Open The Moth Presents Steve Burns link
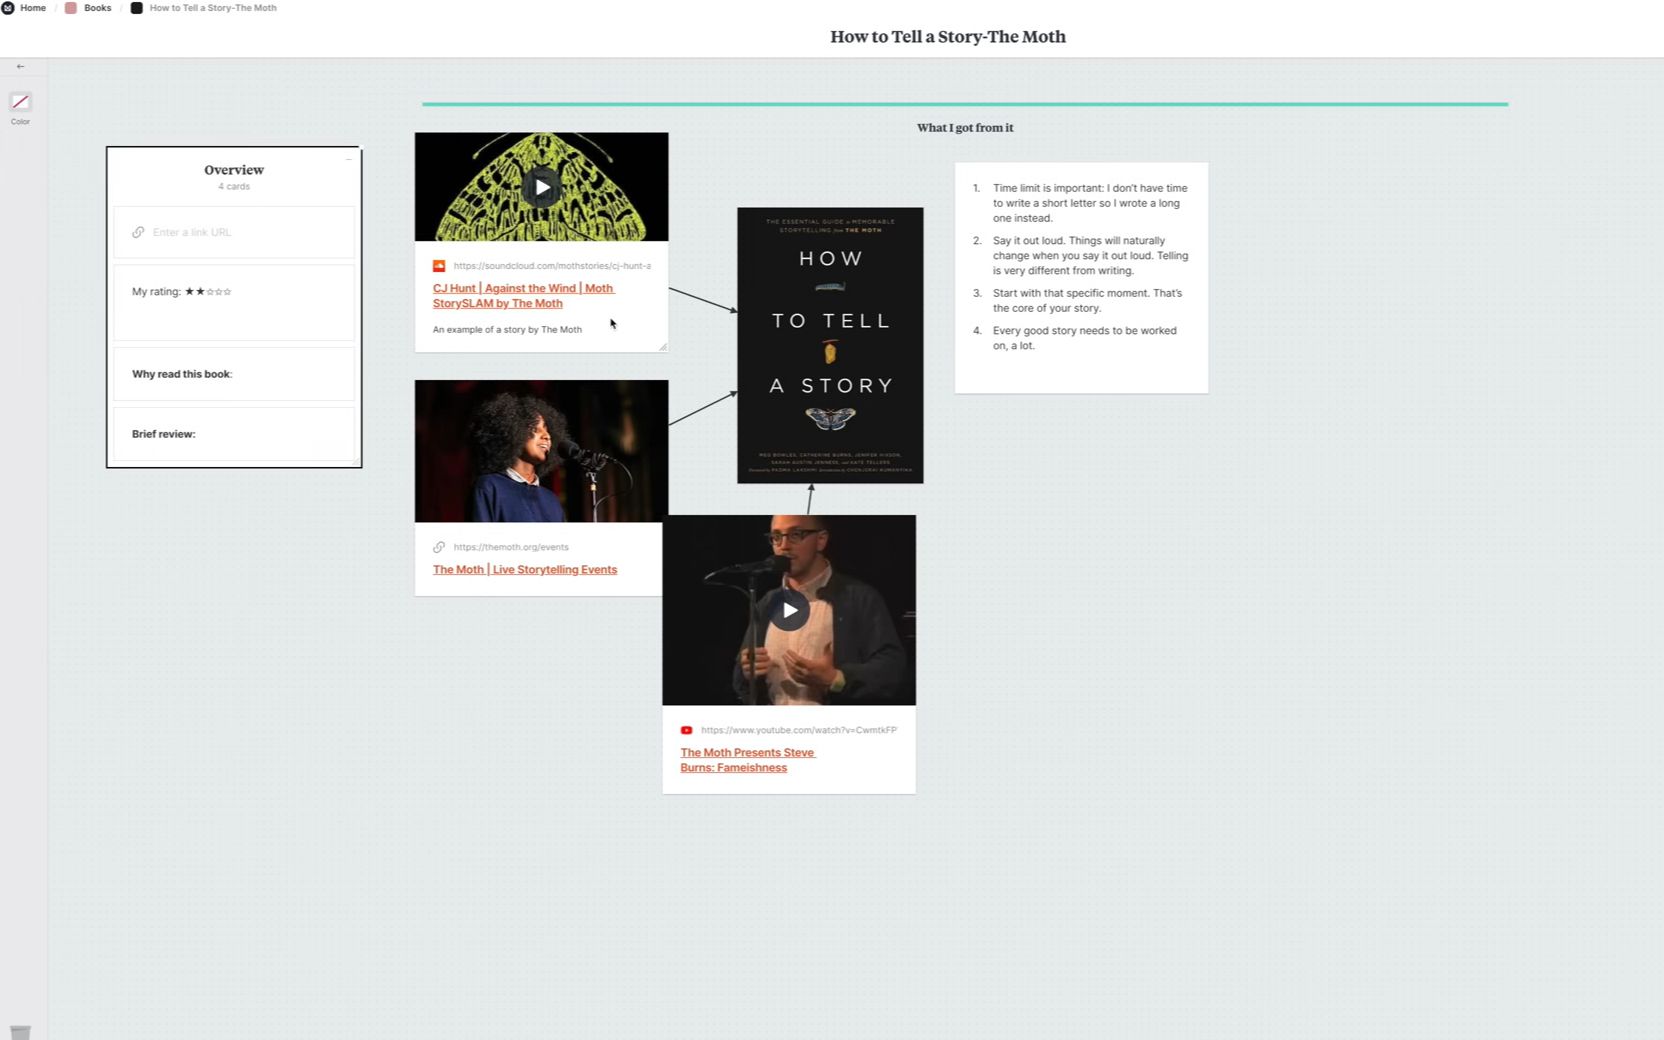1664x1040 pixels. click(748, 760)
